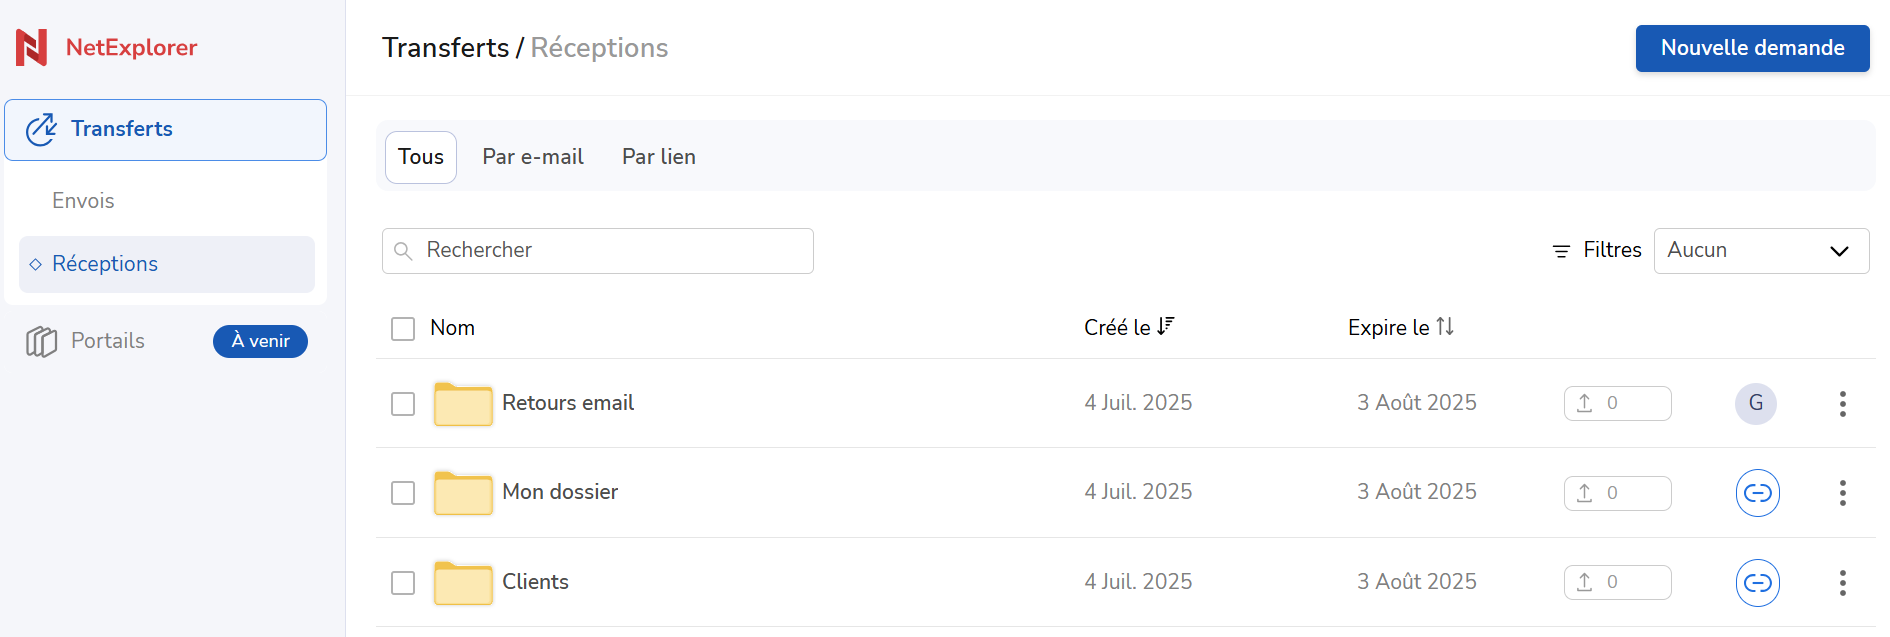1890x637 pixels.
Task: Focus the Rechercher search field
Action: point(598,251)
